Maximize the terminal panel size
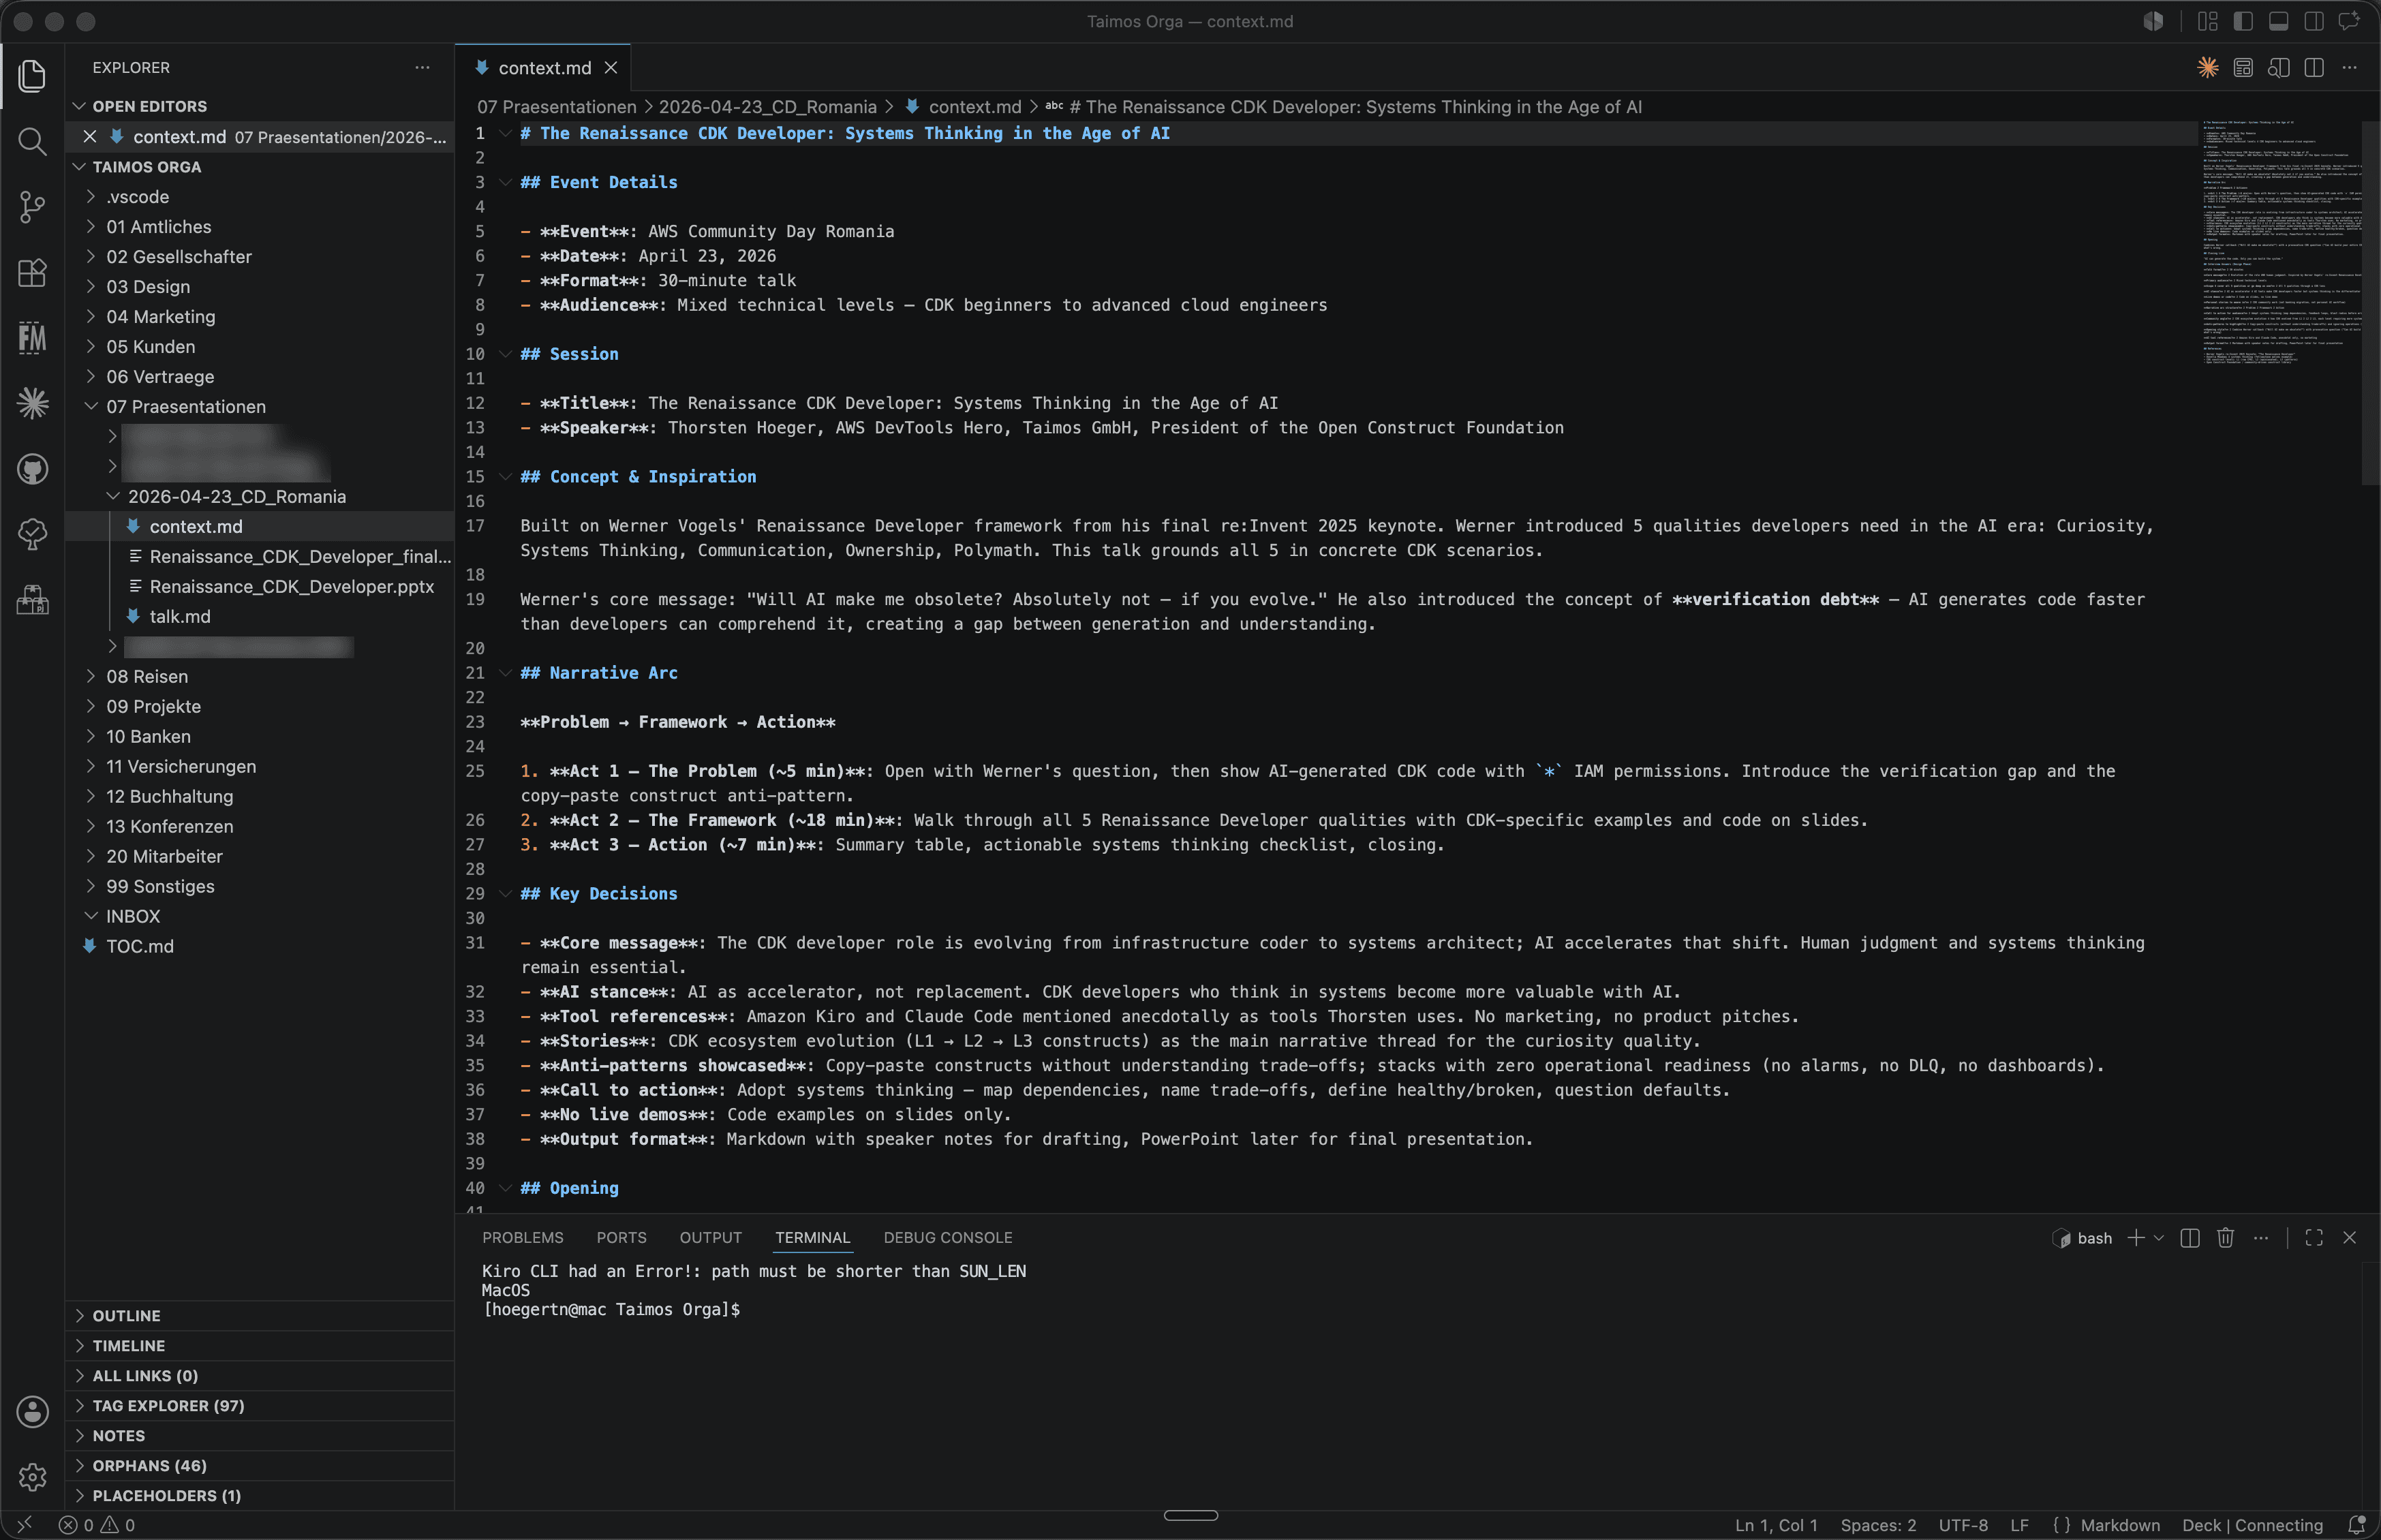The width and height of the screenshot is (2381, 1540). point(2314,1238)
